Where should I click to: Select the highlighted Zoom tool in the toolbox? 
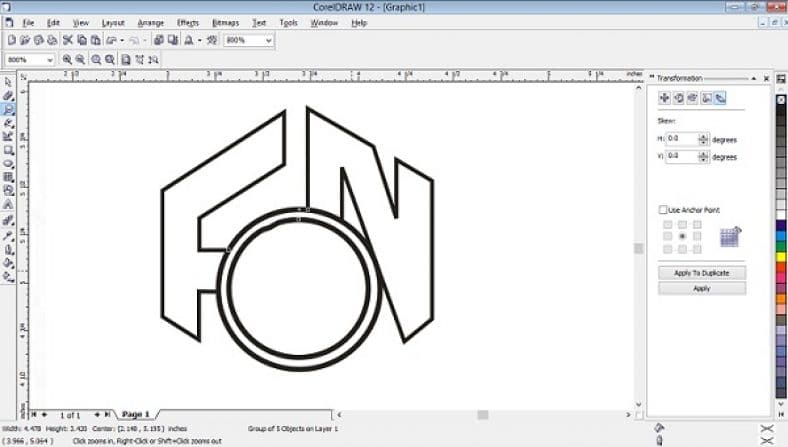[x=8, y=109]
